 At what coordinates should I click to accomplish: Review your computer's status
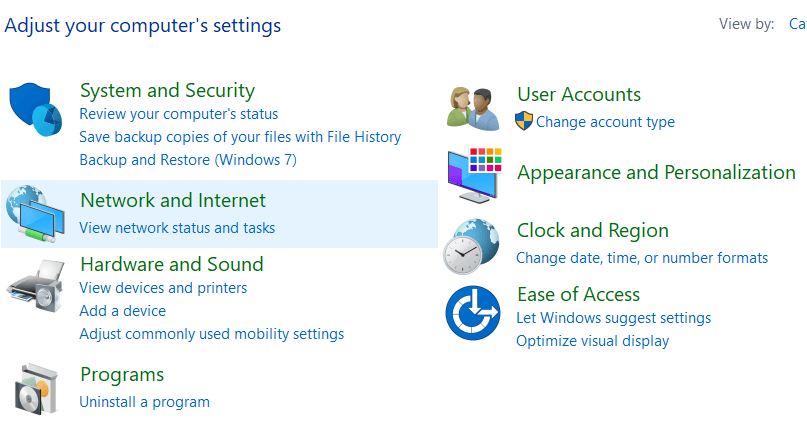pos(179,114)
